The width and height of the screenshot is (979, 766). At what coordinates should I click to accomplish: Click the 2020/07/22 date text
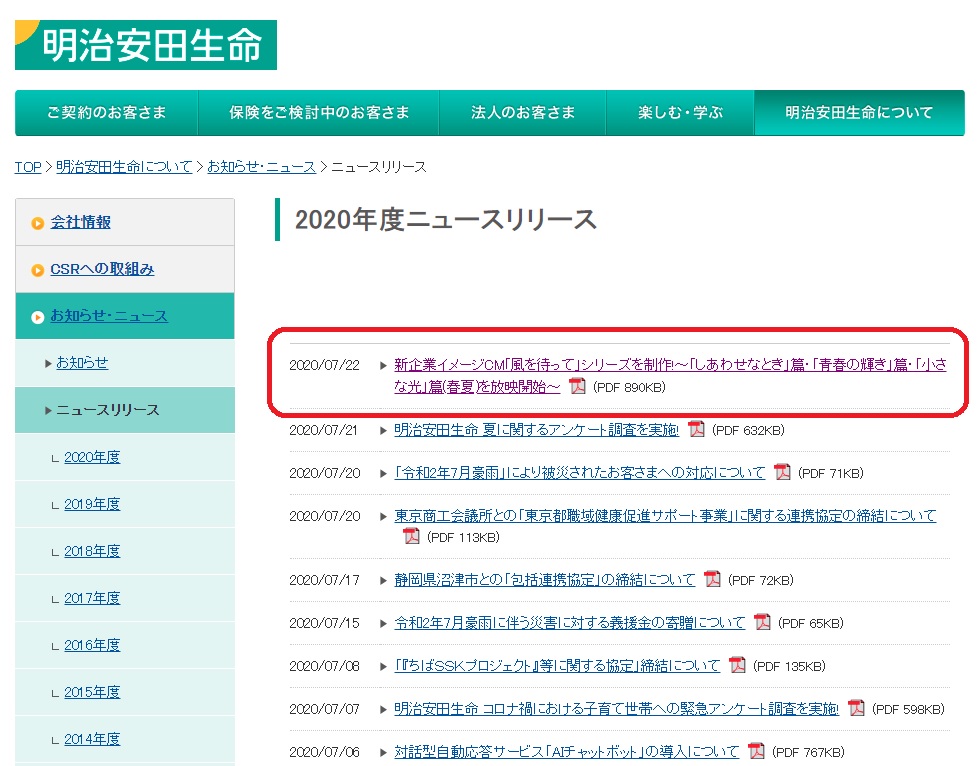325,365
